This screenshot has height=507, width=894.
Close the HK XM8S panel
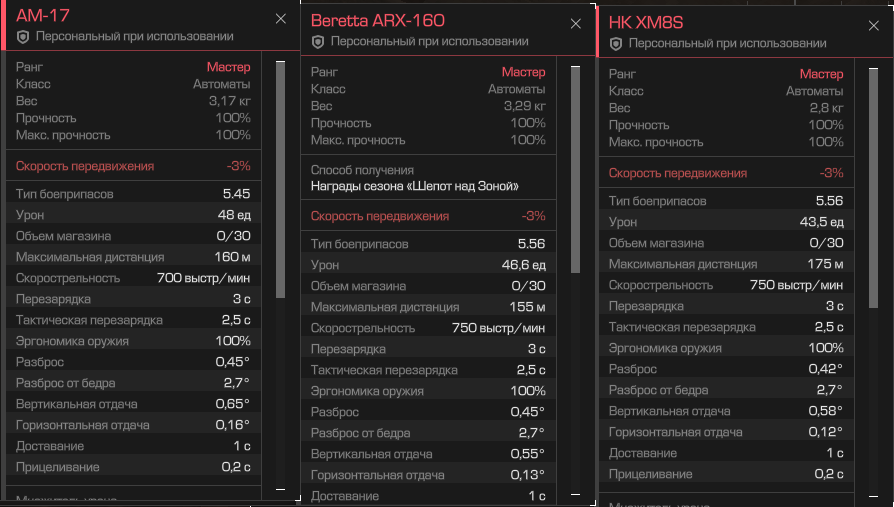[x=873, y=26]
